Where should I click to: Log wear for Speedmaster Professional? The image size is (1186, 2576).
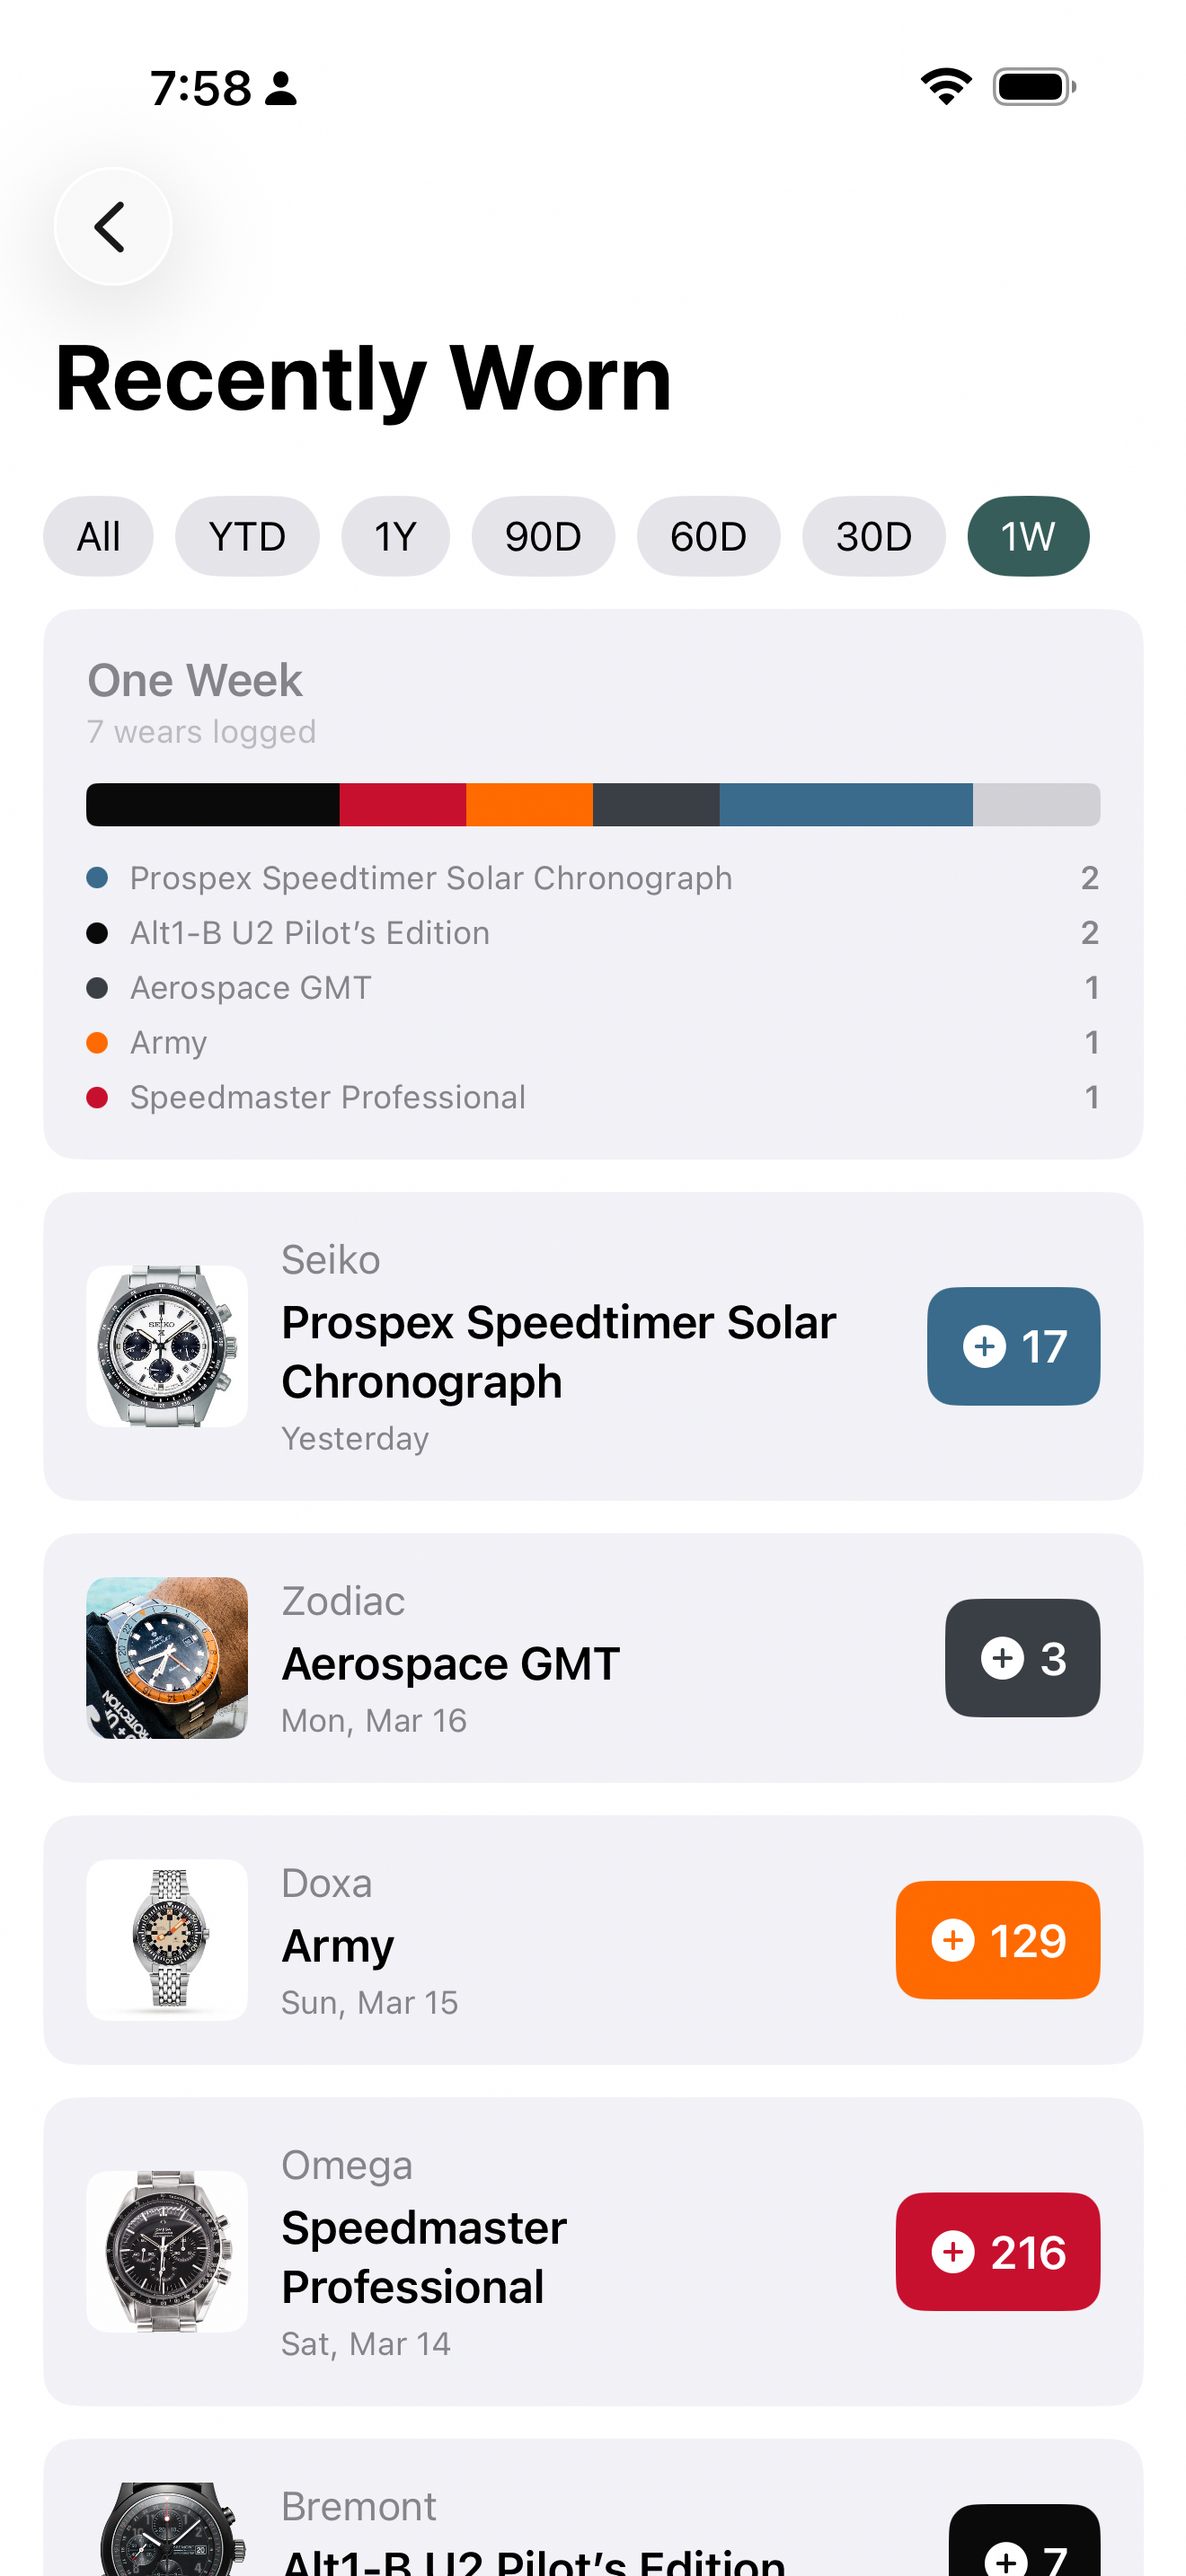(x=997, y=2252)
